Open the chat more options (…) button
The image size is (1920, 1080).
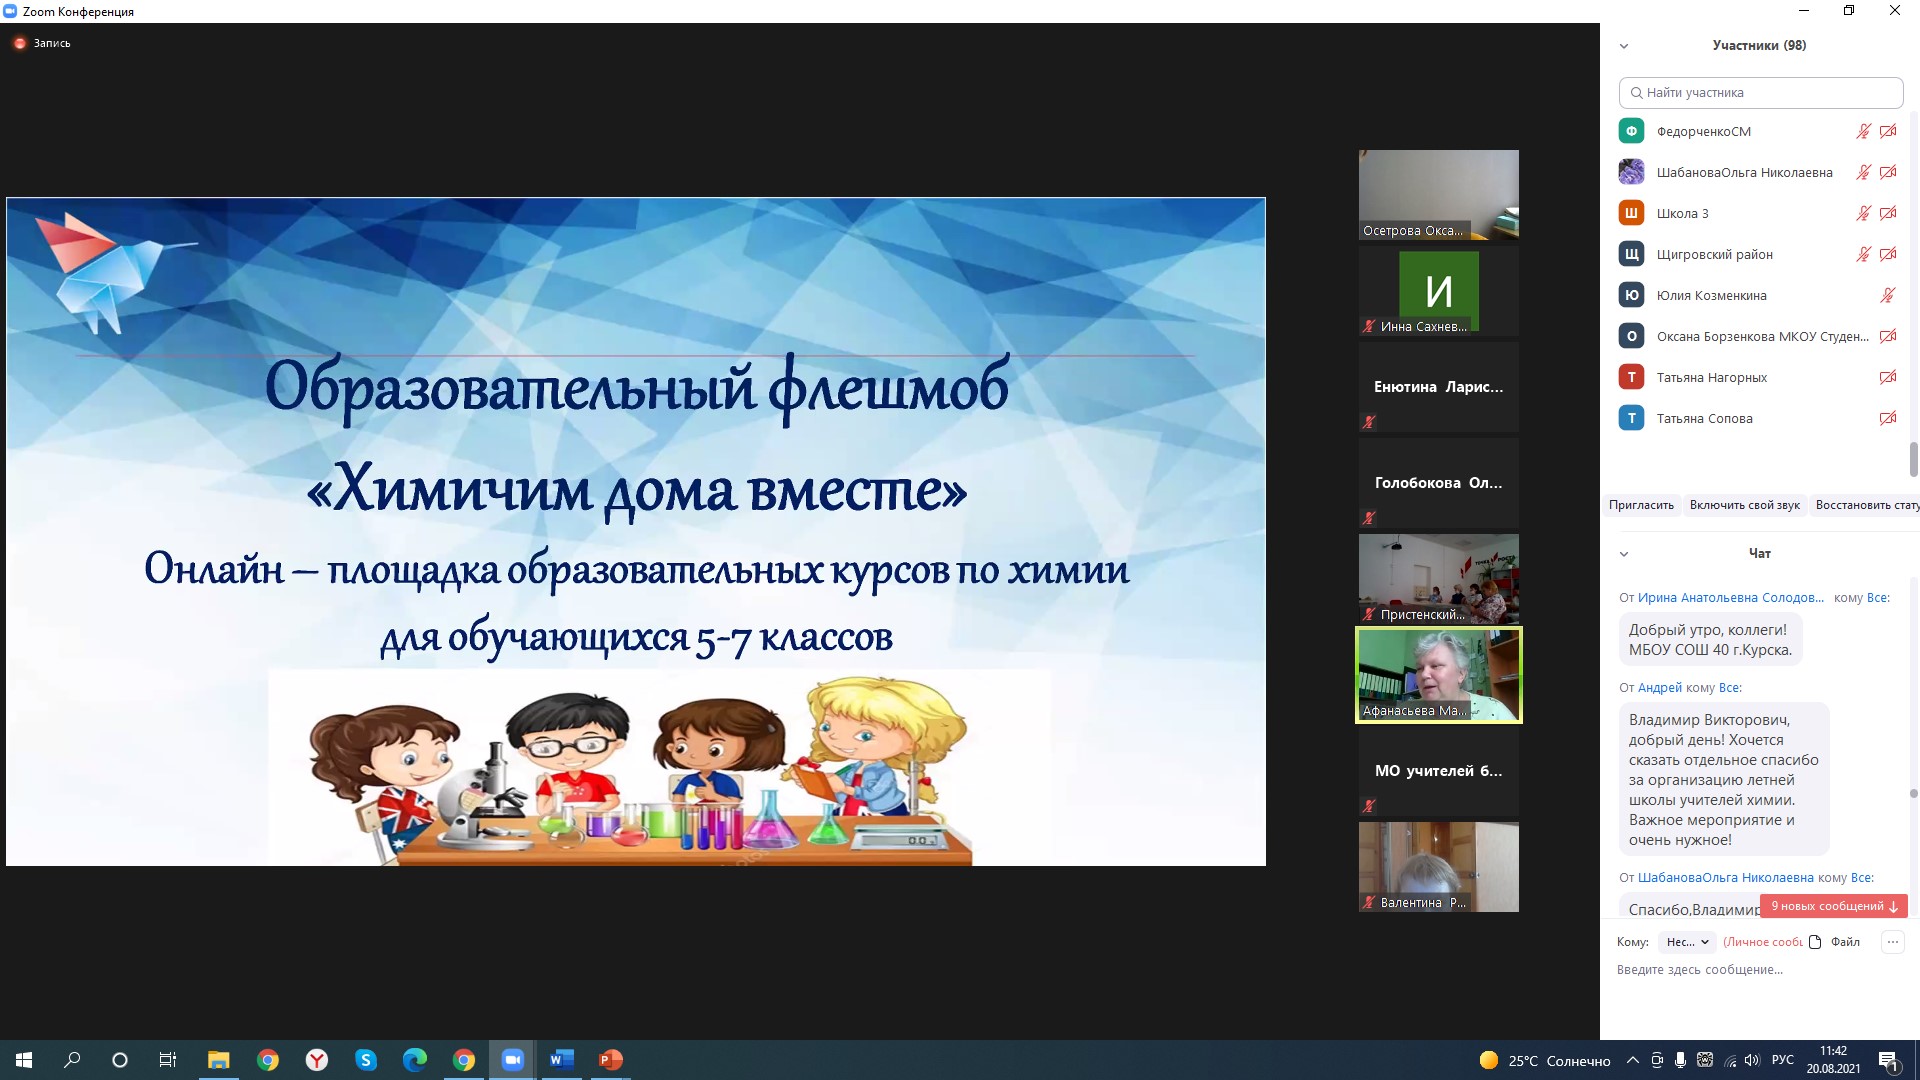(1892, 942)
